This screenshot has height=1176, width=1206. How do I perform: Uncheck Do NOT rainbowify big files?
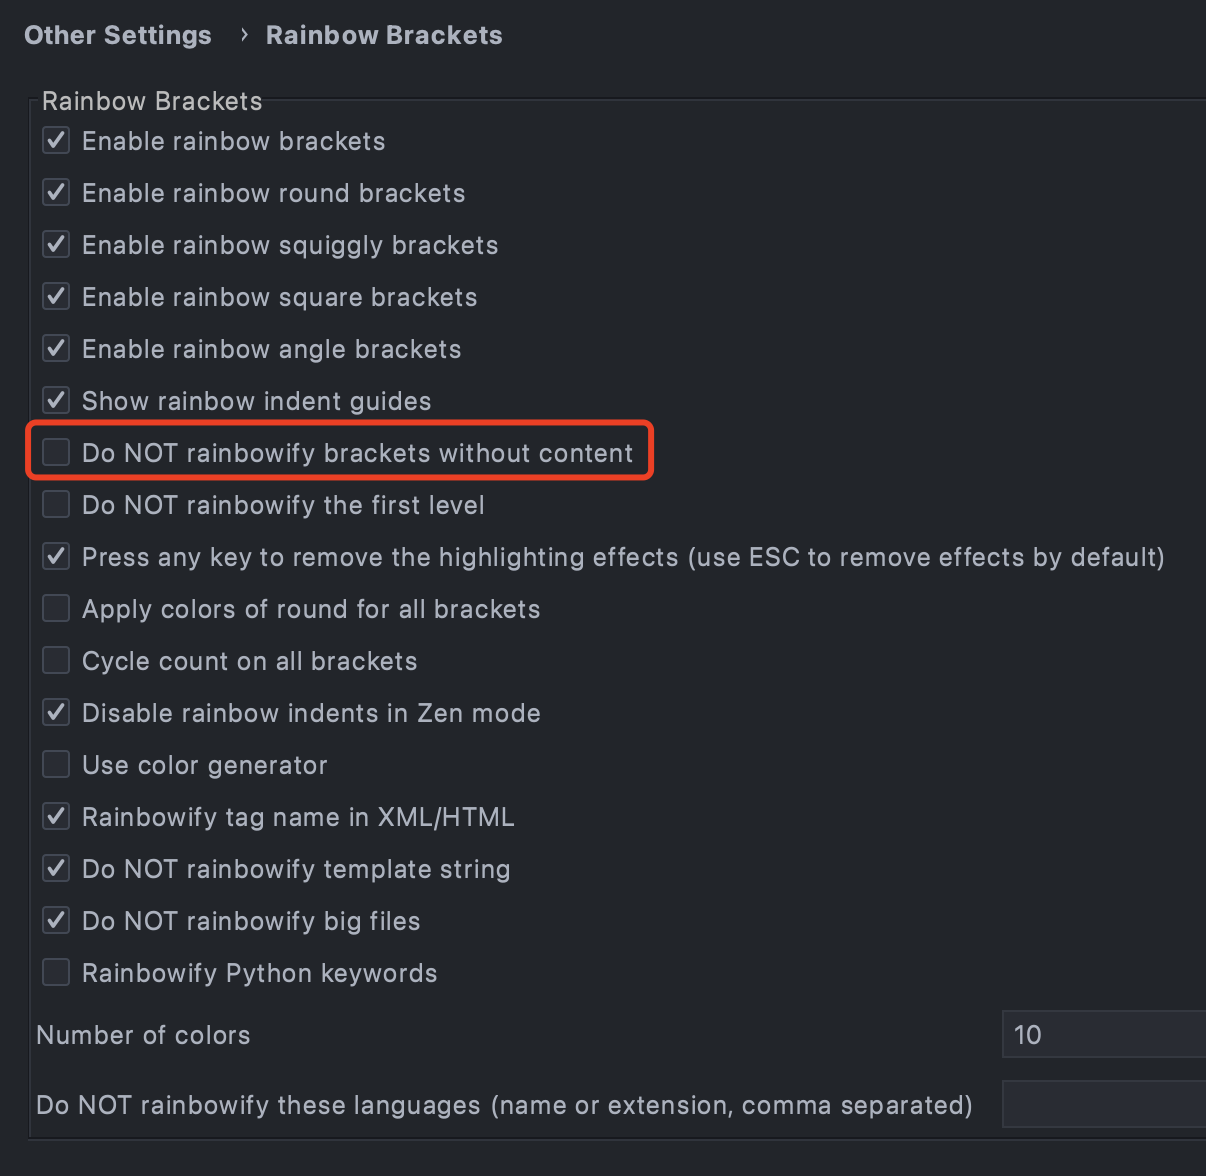pyautogui.click(x=56, y=920)
